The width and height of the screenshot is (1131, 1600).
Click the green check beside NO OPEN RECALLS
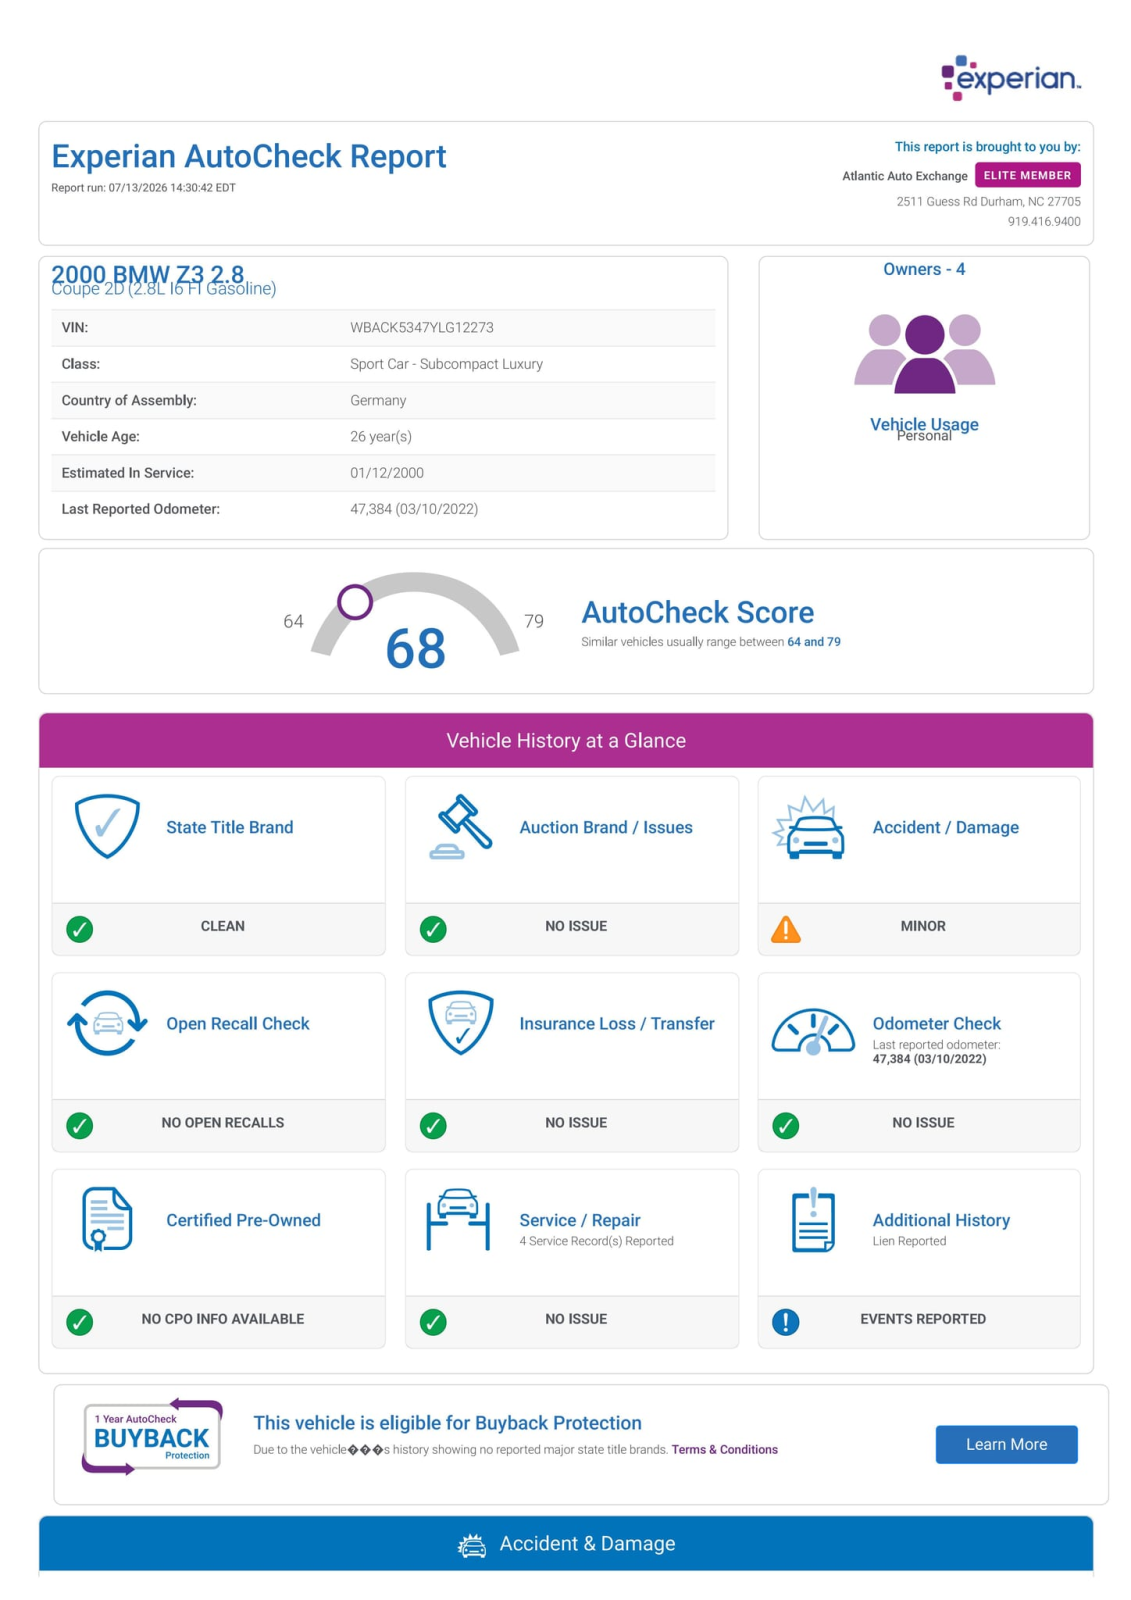tap(80, 1125)
